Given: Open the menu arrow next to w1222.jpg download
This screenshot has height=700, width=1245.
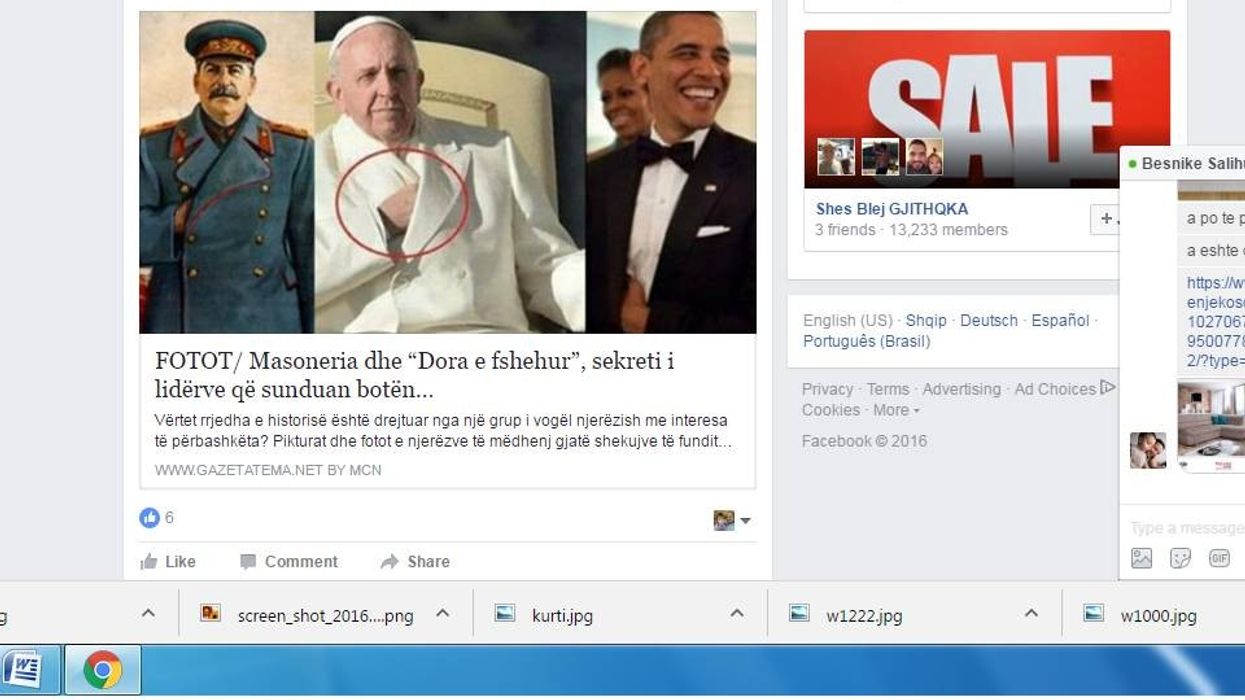Looking at the screenshot, I should 1031,614.
